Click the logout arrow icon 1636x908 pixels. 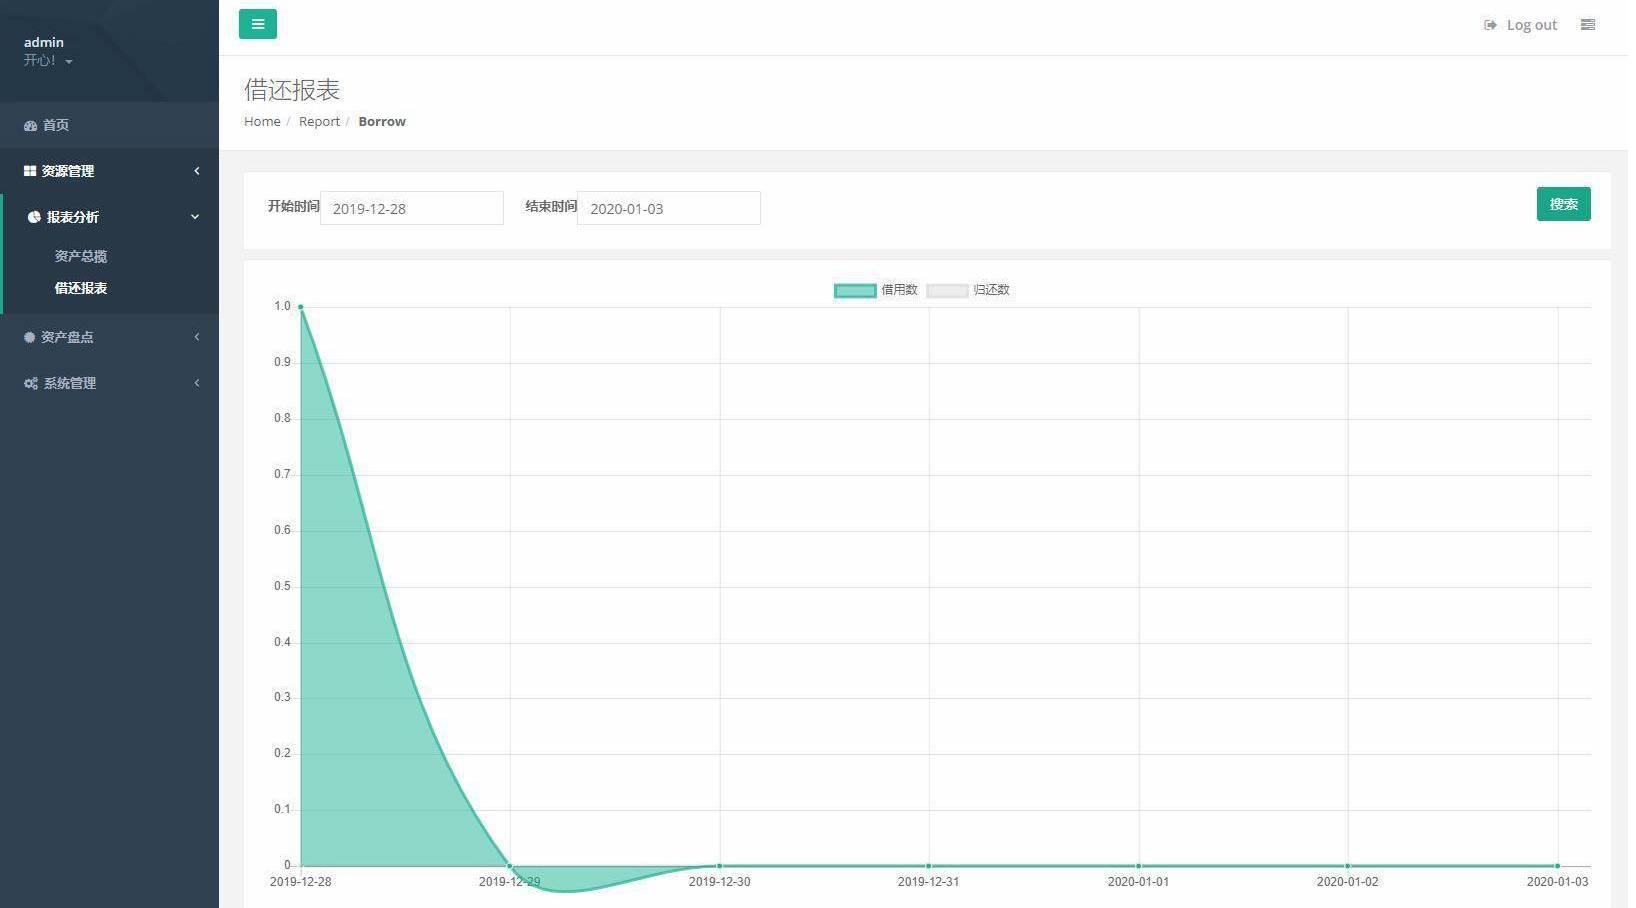point(1490,25)
